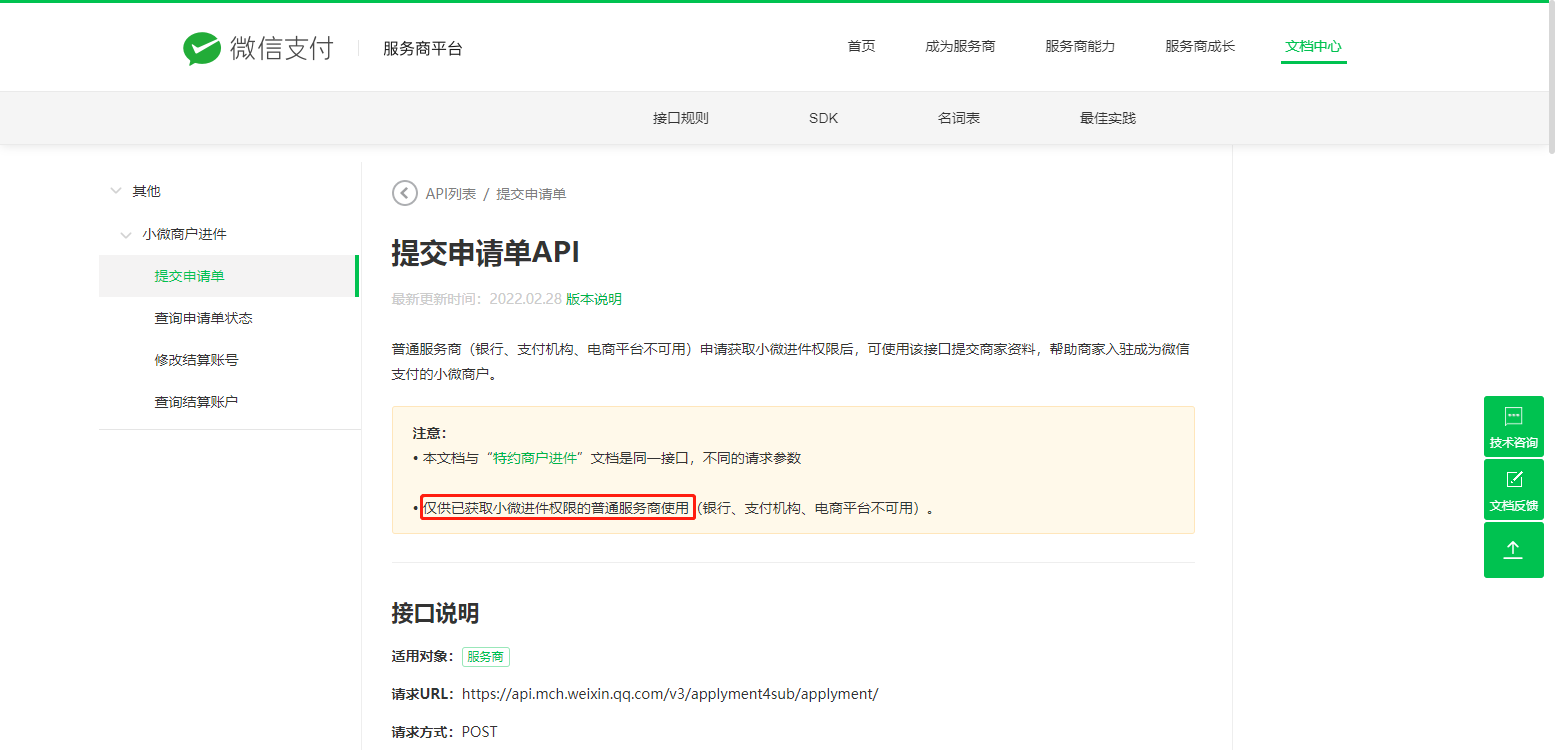Click the 服务商 tag next to 适用对象
Screen dimensions: 1555x750
click(486, 657)
